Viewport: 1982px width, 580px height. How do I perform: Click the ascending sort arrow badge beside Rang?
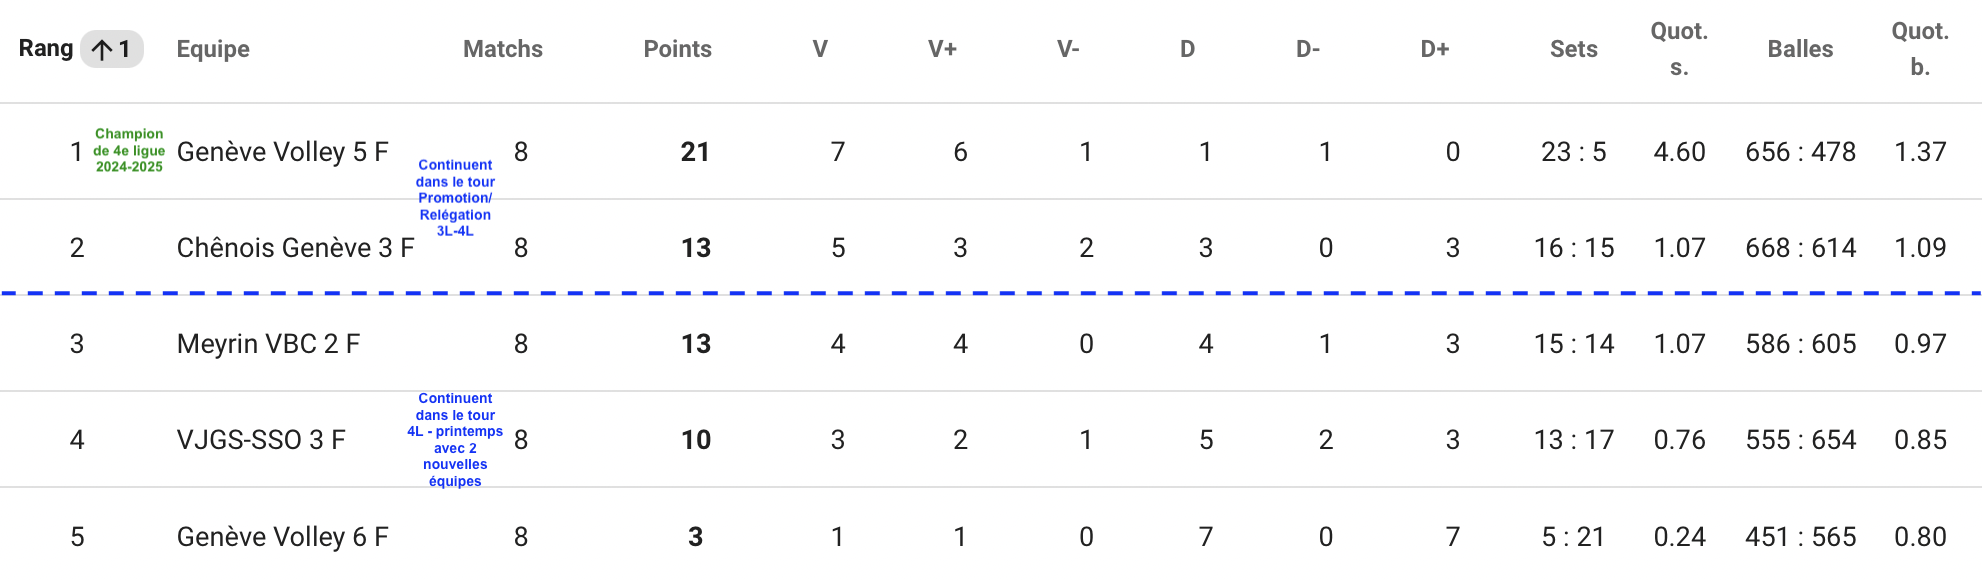[112, 49]
